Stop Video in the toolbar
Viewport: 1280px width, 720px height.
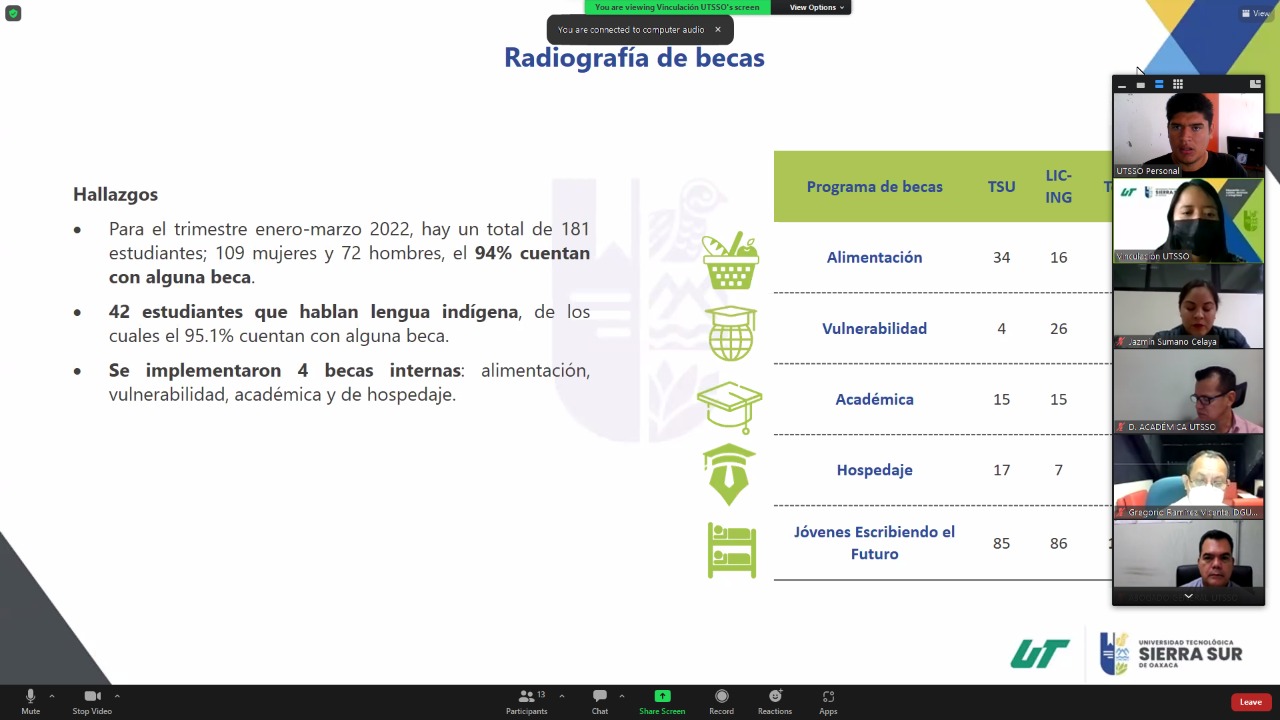(x=92, y=701)
